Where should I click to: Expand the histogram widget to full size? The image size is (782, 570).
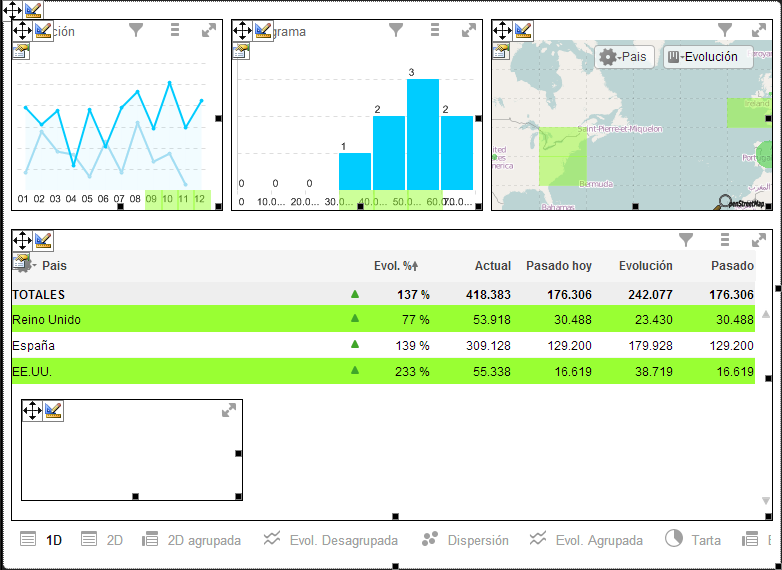point(468,31)
